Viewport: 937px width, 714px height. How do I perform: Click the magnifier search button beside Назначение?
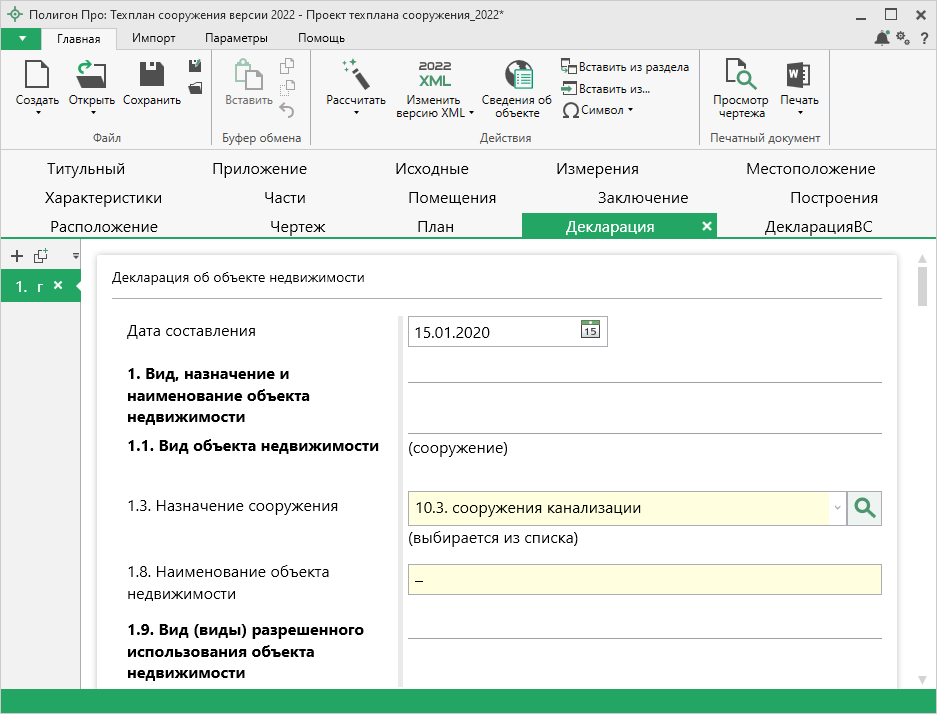tap(864, 508)
